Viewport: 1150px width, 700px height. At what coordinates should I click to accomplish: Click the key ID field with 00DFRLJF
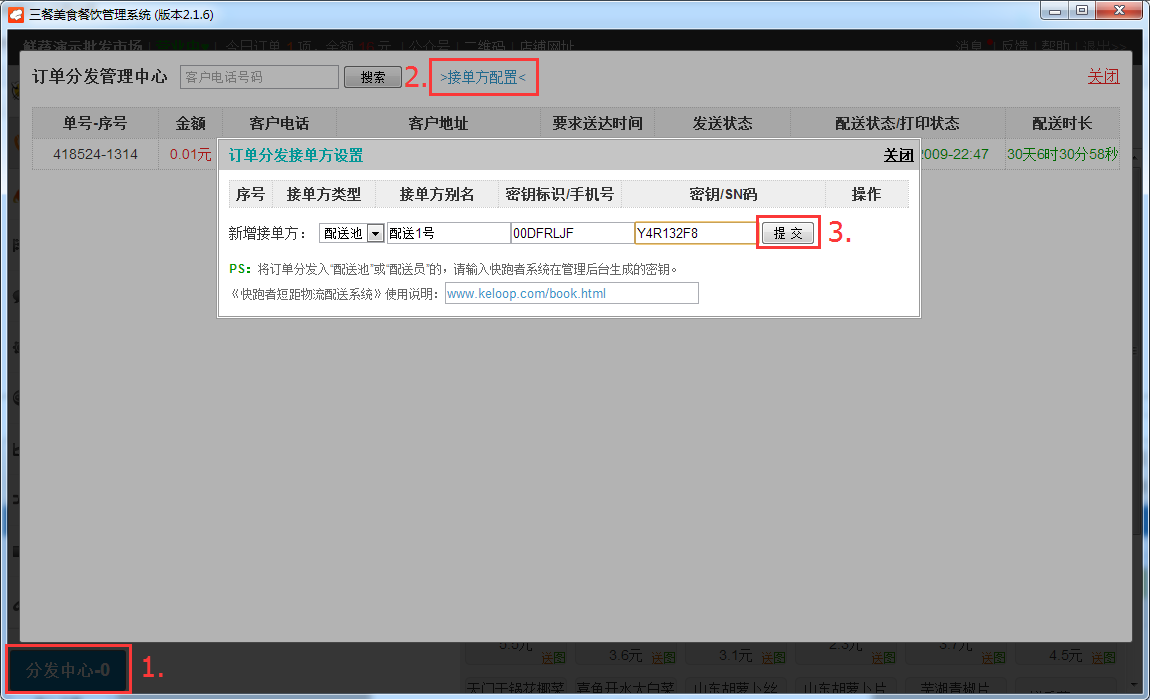pyautogui.click(x=571, y=233)
